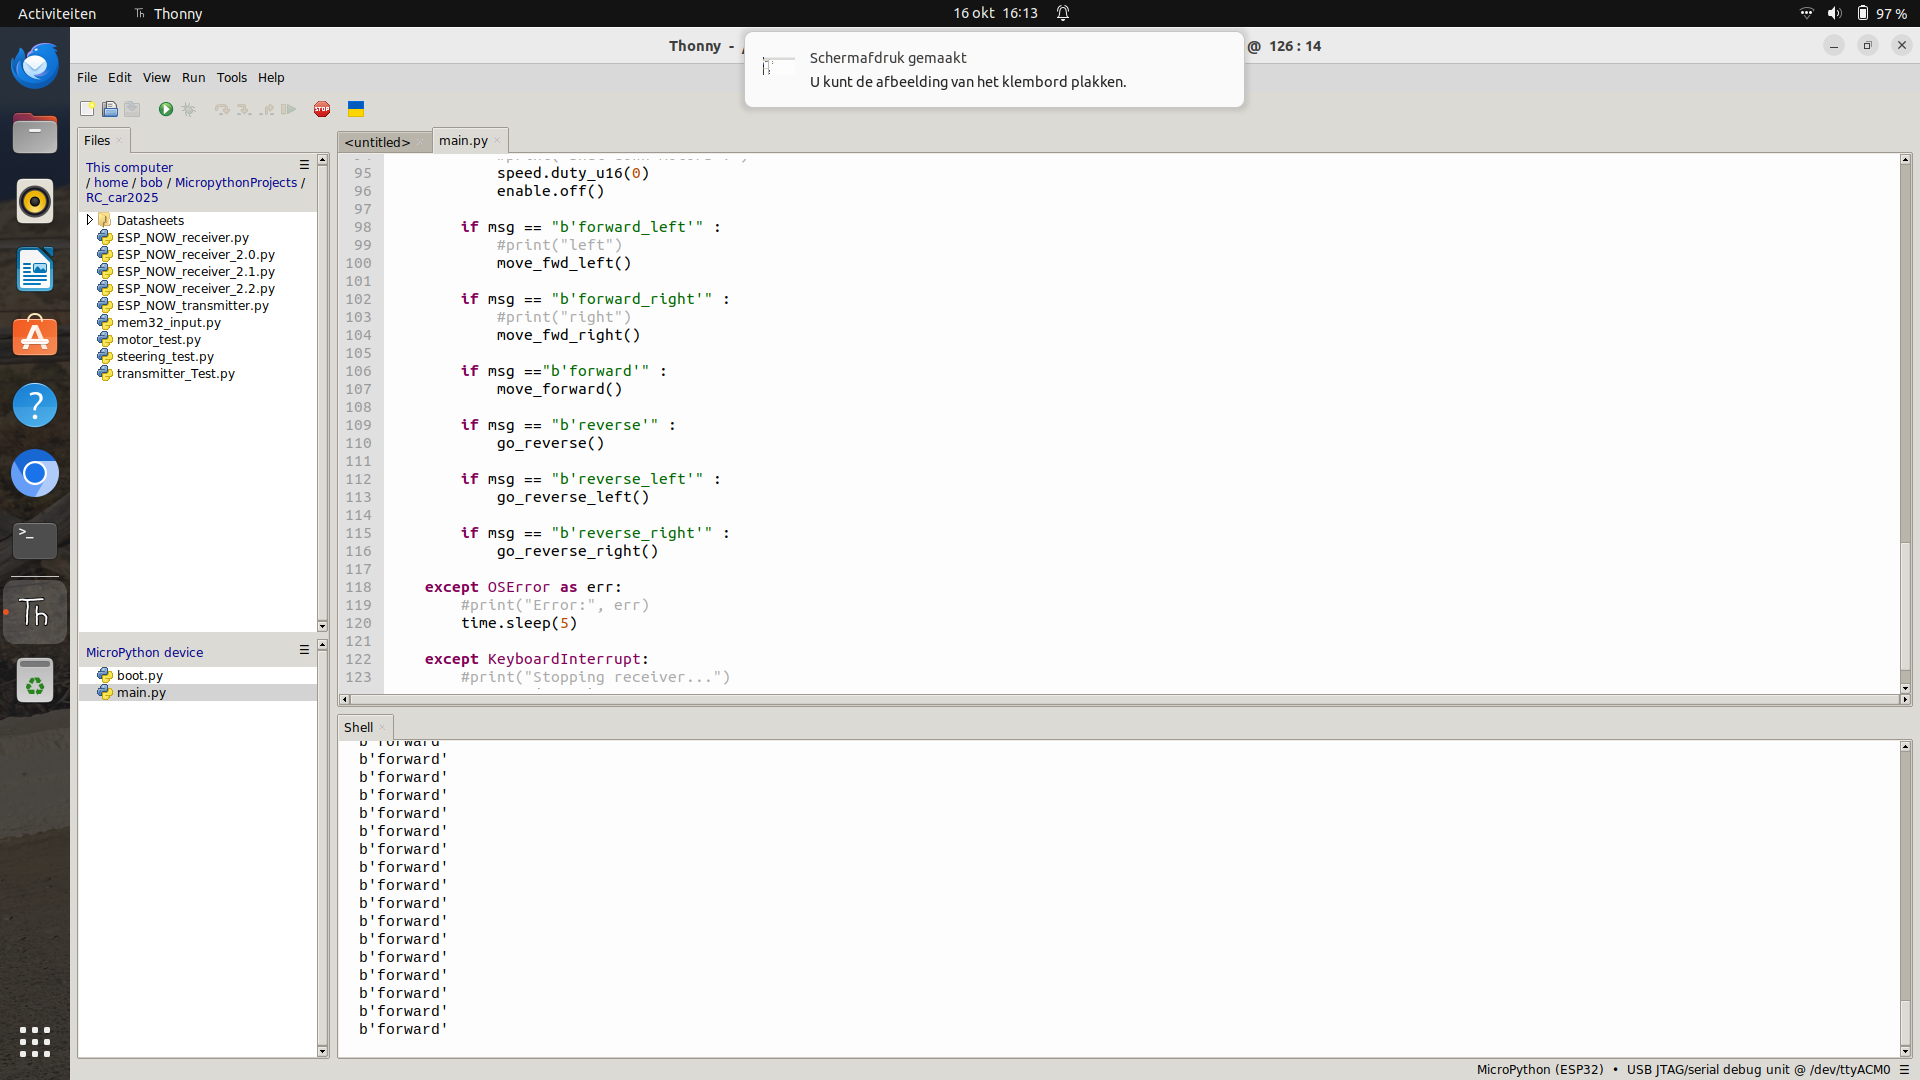Open a file using the toolbar icon
This screenshot has height=1080, width=1920.
110,109
